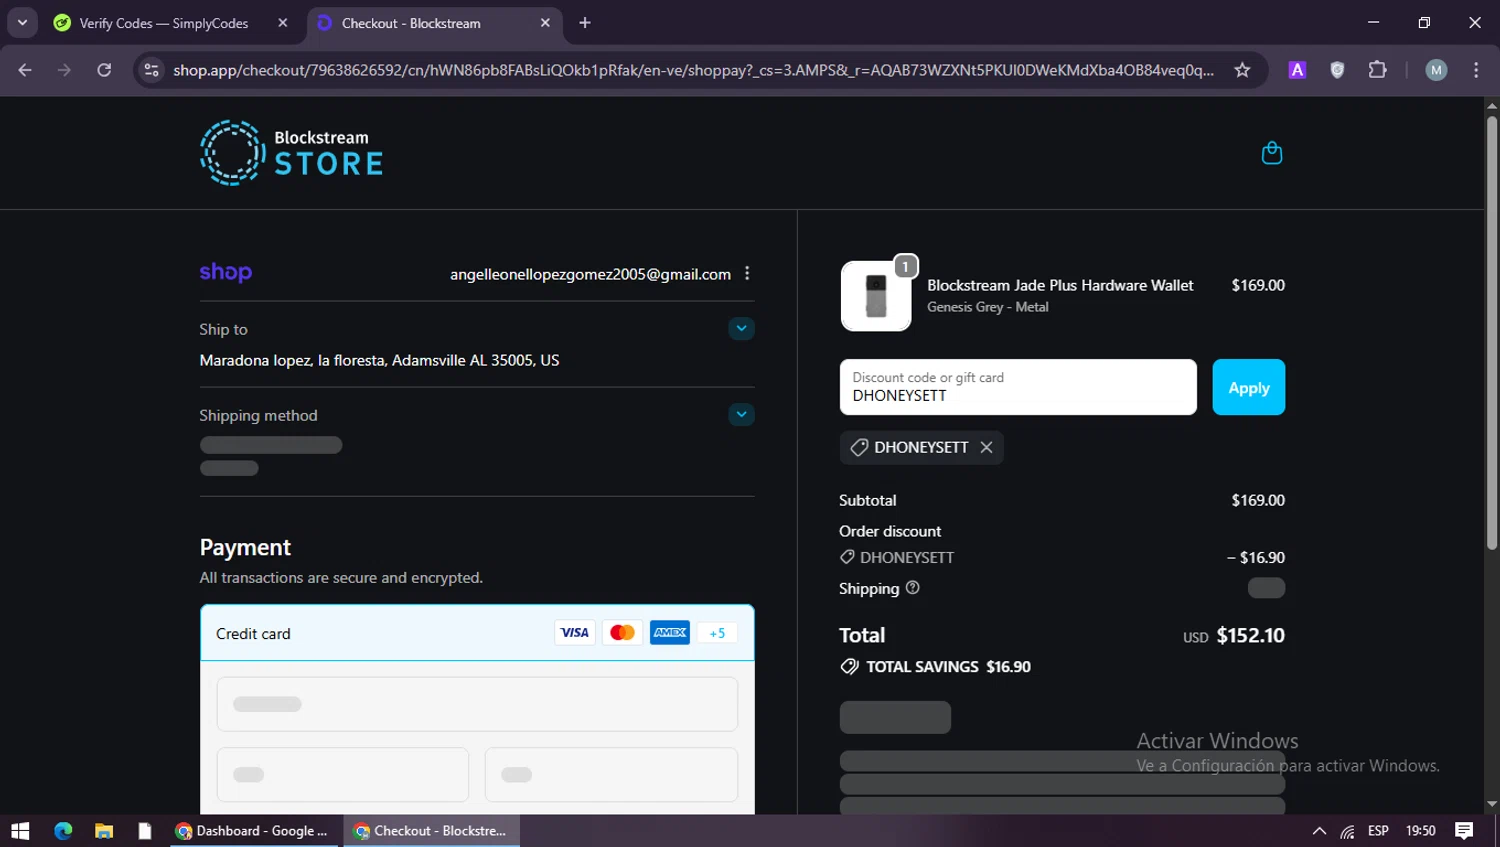Screen dimensions: 1500x847
Task: Click the Total amount $152.10
Action: pos(1250,635)
